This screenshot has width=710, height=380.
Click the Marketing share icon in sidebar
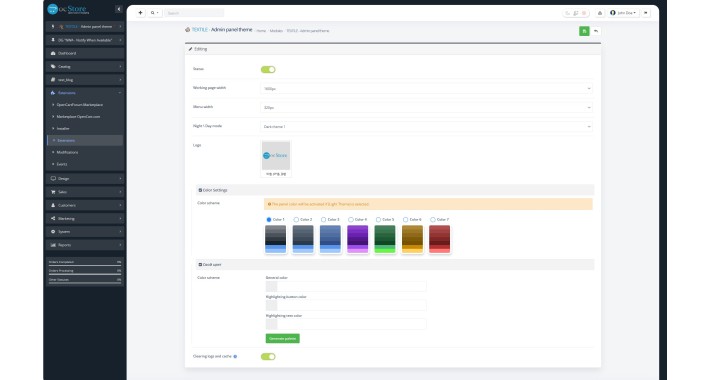[x=53, y=218]
